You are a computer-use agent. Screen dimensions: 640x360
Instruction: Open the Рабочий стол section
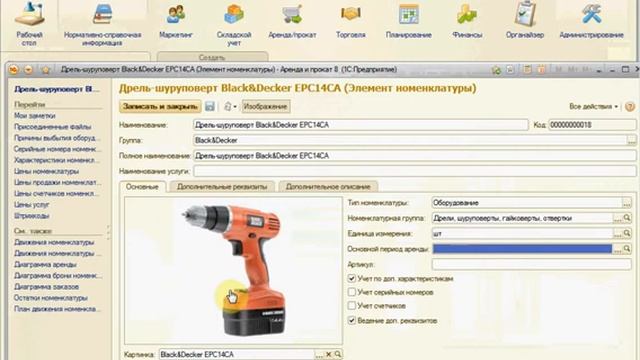pos(29,24)
